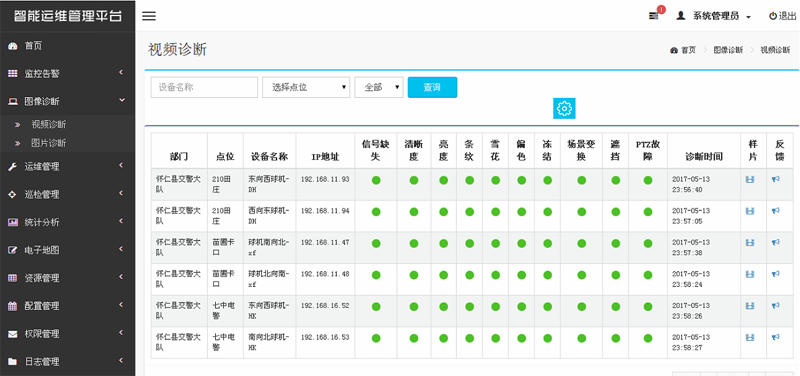Viewport: 800px width, 376px height.
Task: Click the 设备名称 input field
Action: pos(204,87)
